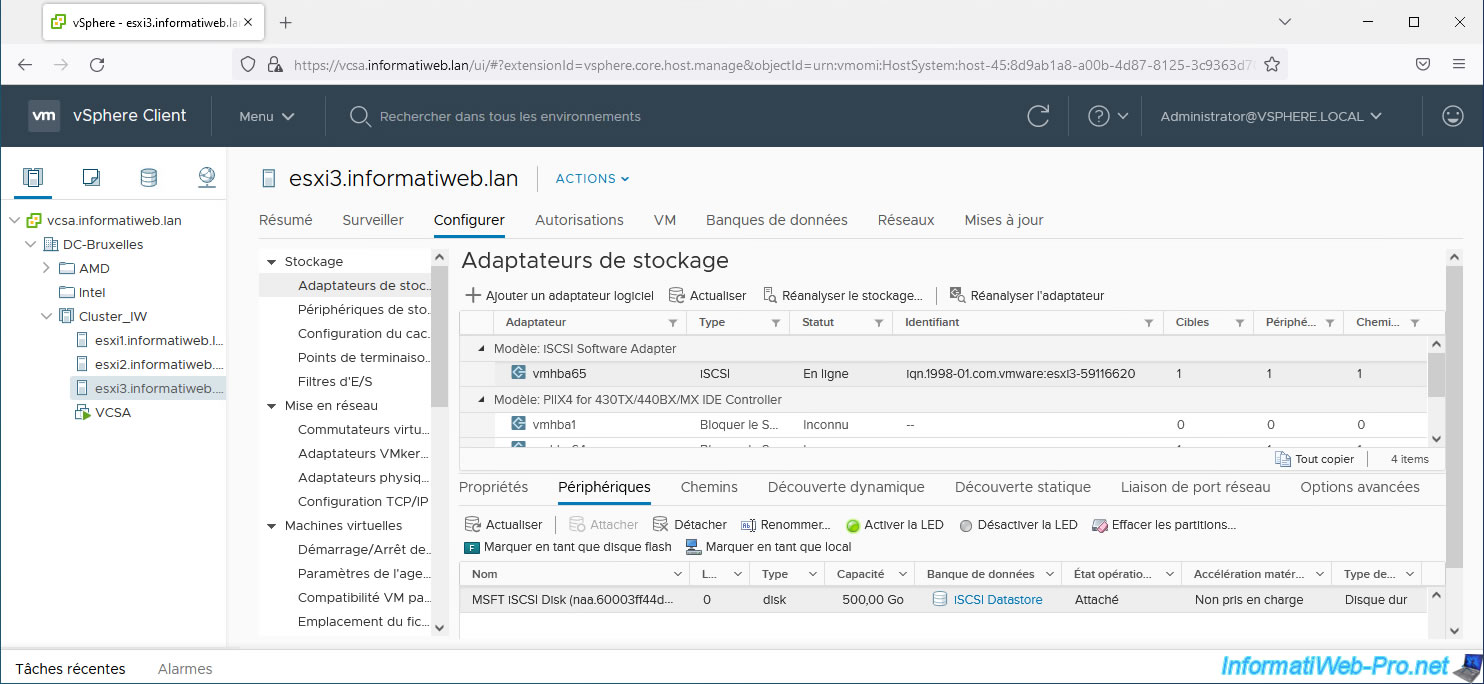1484x684 pixels.
Task: Open the iSCSI Datastore link
Action: tap(997, 600)
